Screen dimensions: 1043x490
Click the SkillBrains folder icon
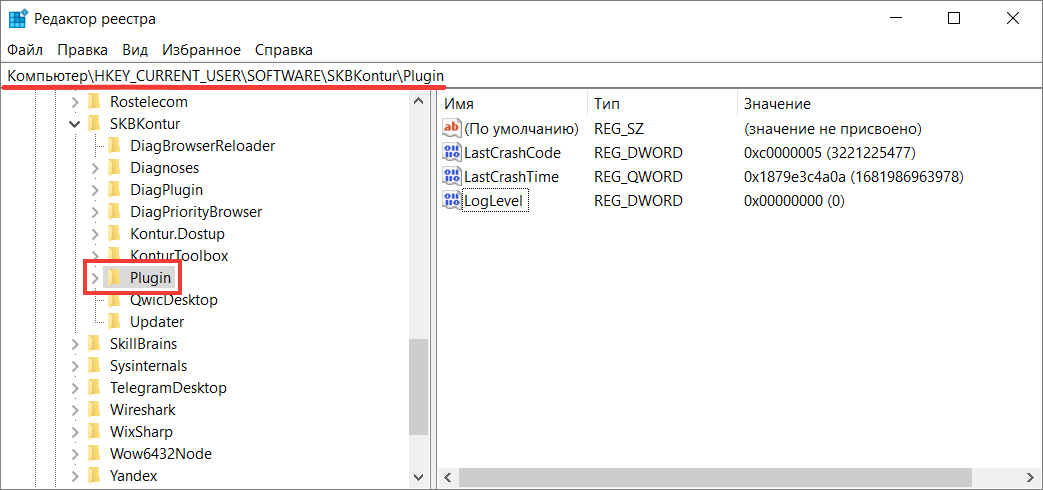tap(94, 343)
